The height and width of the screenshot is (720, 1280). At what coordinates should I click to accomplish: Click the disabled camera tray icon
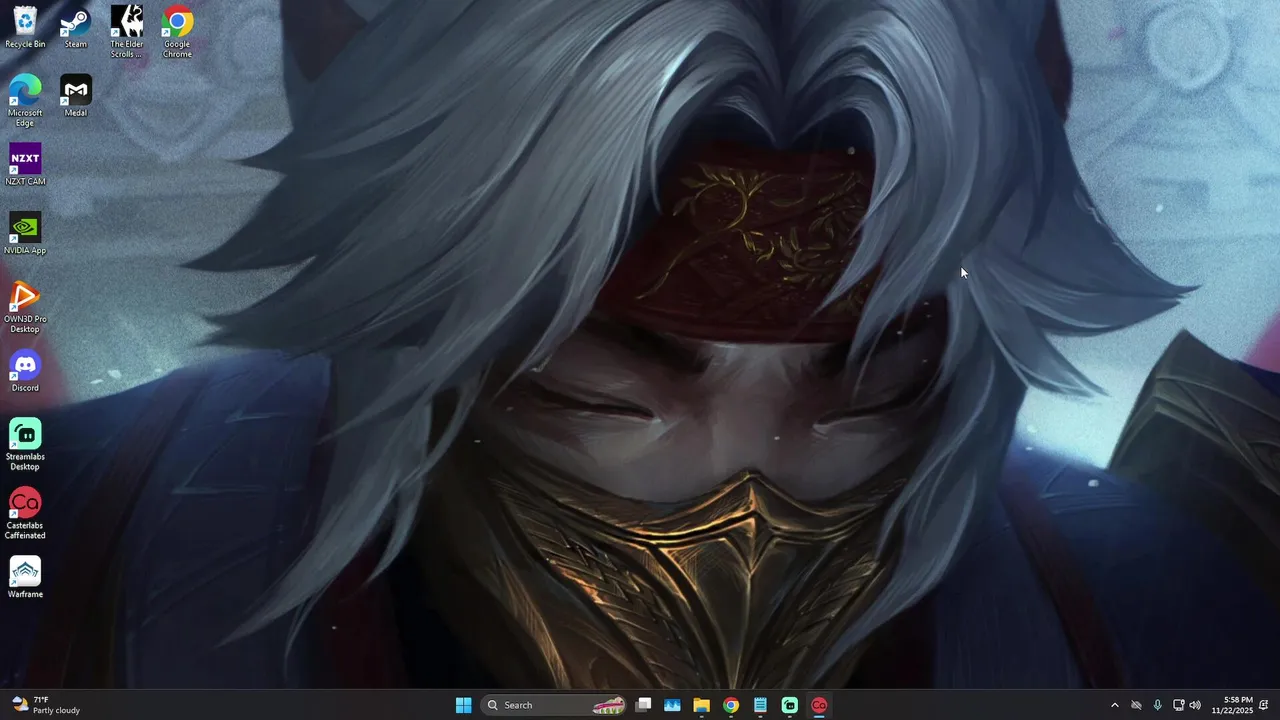coord(1136,705)
